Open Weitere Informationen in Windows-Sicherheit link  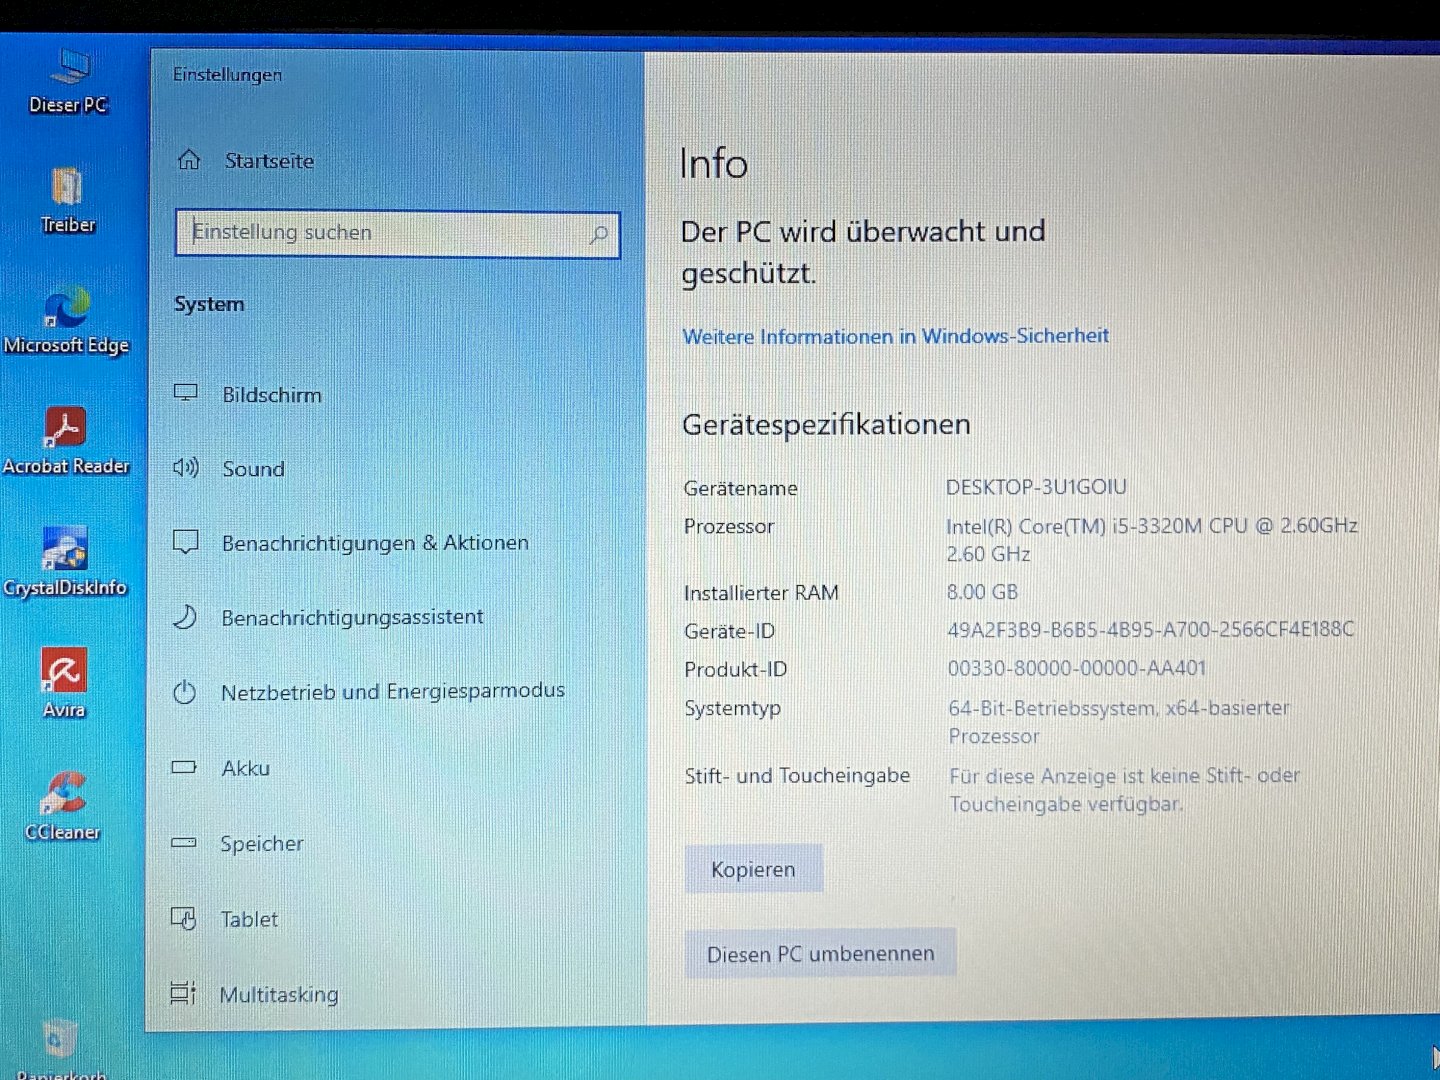click(x=895, y=336)
